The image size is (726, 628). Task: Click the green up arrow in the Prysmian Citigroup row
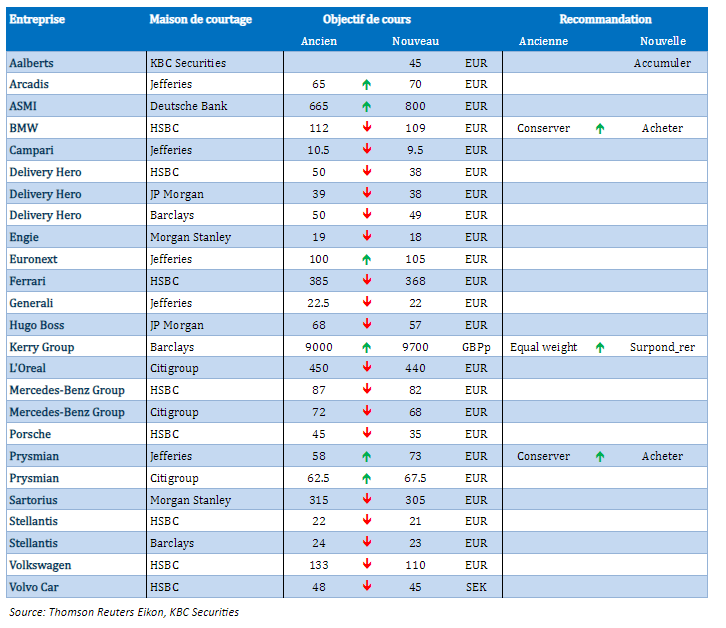point(367,478)
